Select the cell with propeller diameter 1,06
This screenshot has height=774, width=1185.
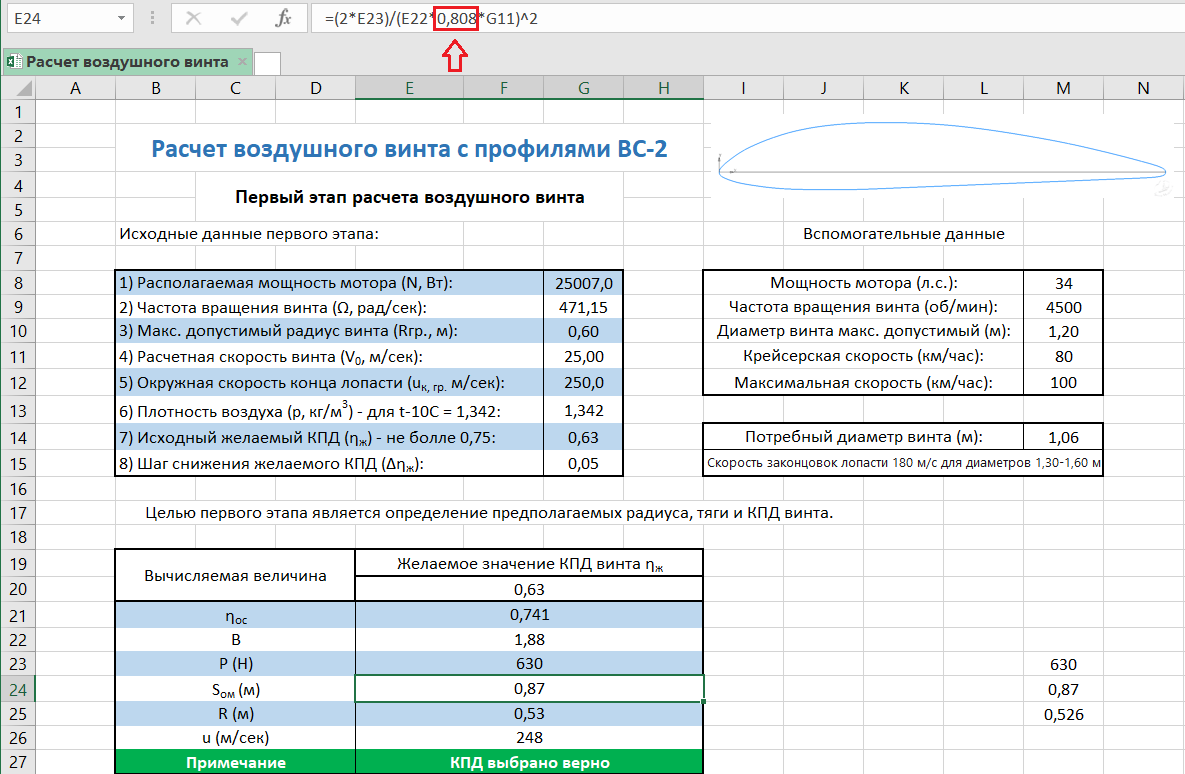(1063, 437)
